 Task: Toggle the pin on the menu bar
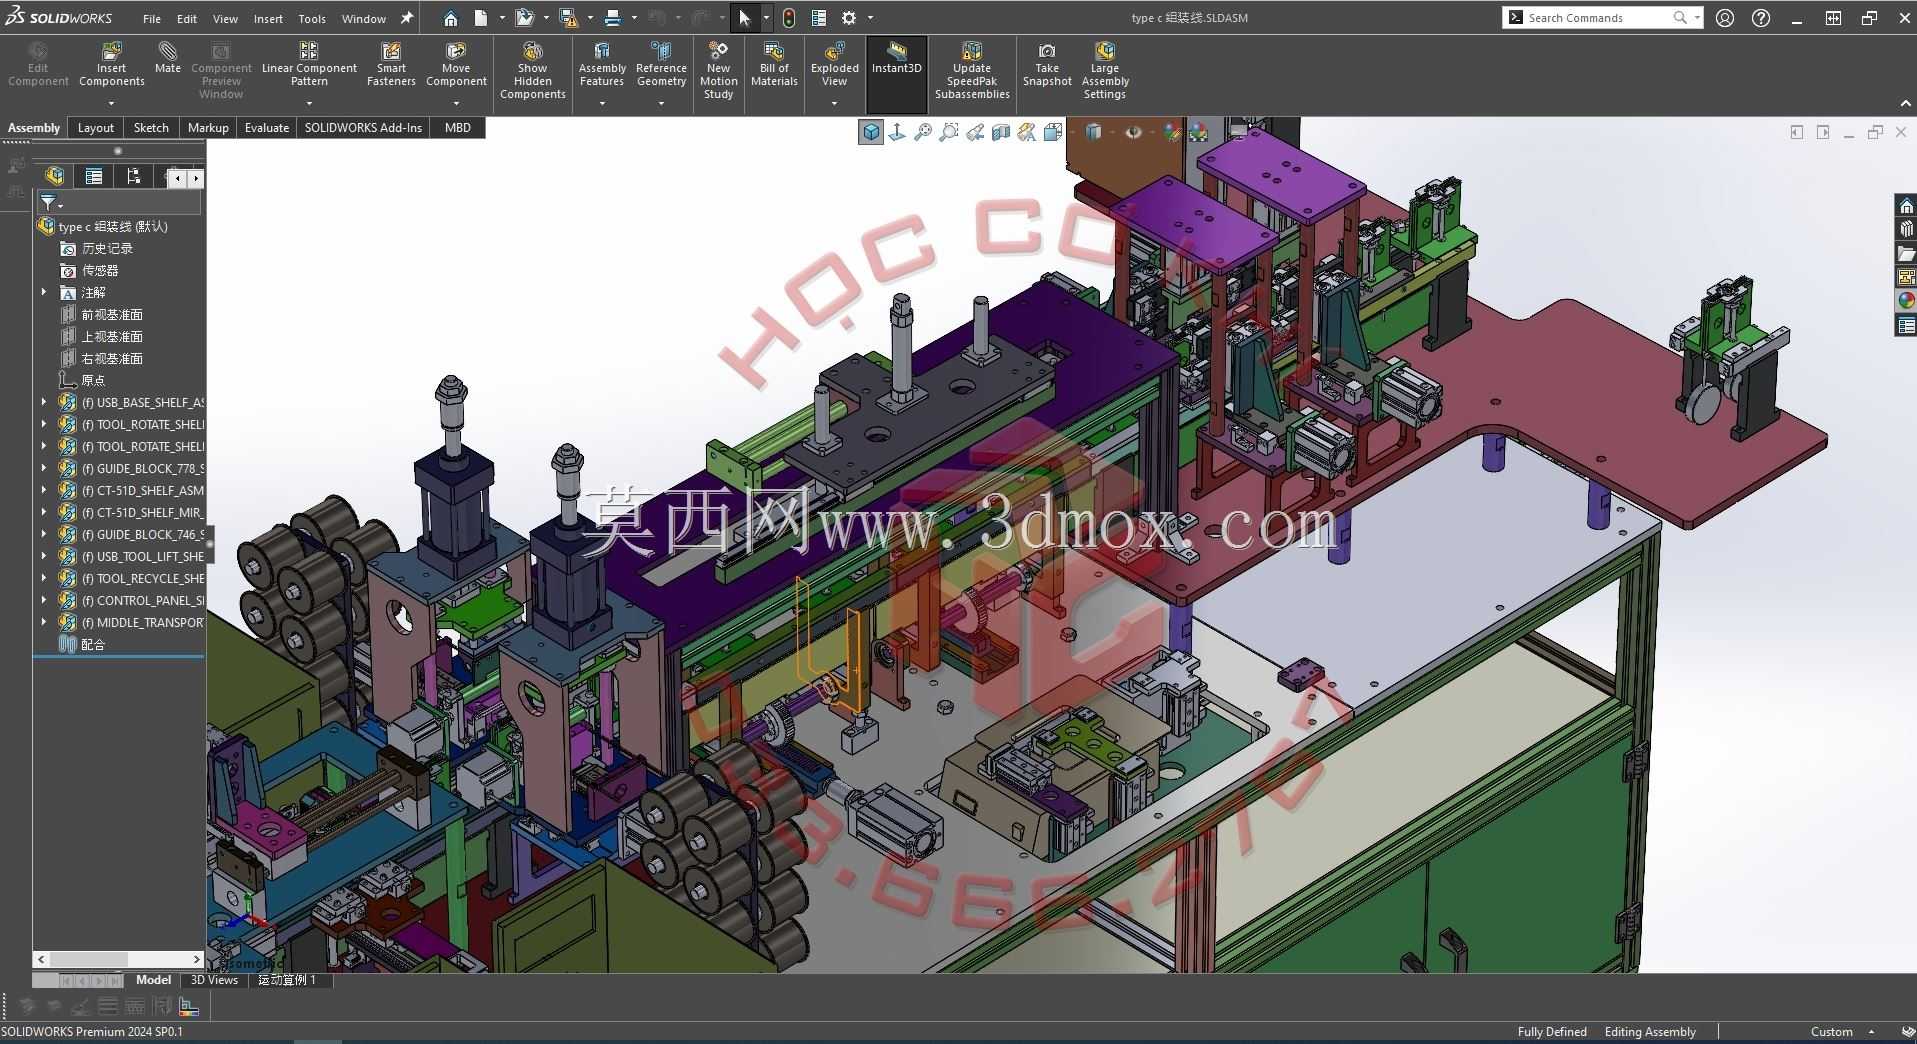click(407, 18)
